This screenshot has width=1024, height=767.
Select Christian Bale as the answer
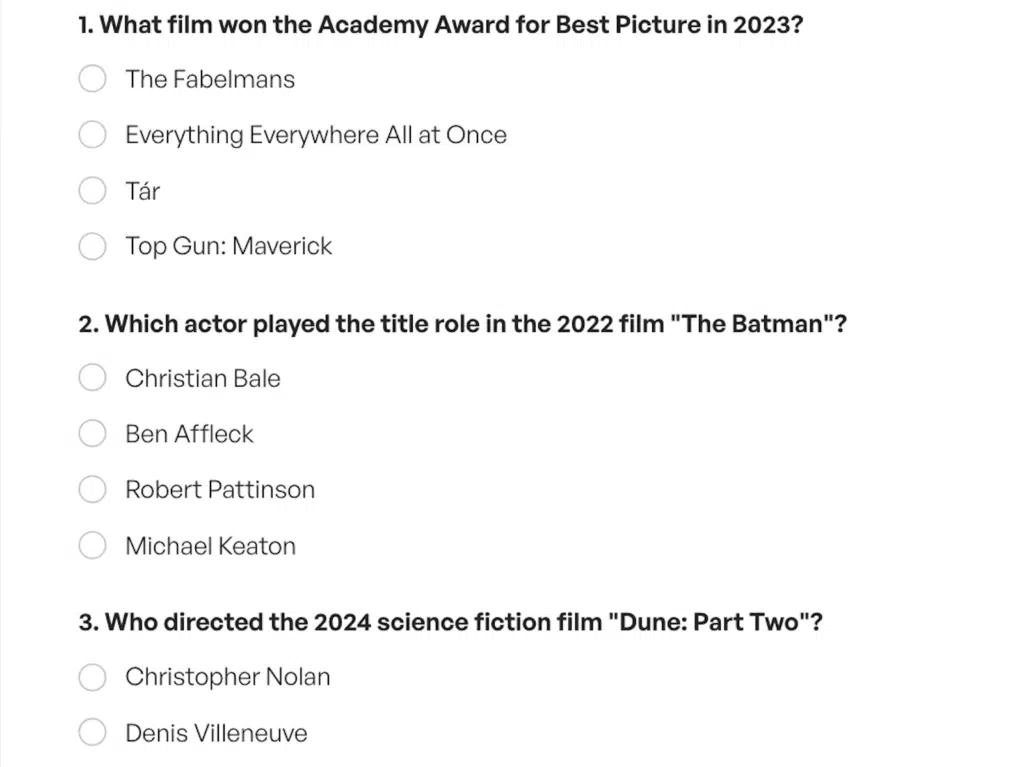pos(92,378)
